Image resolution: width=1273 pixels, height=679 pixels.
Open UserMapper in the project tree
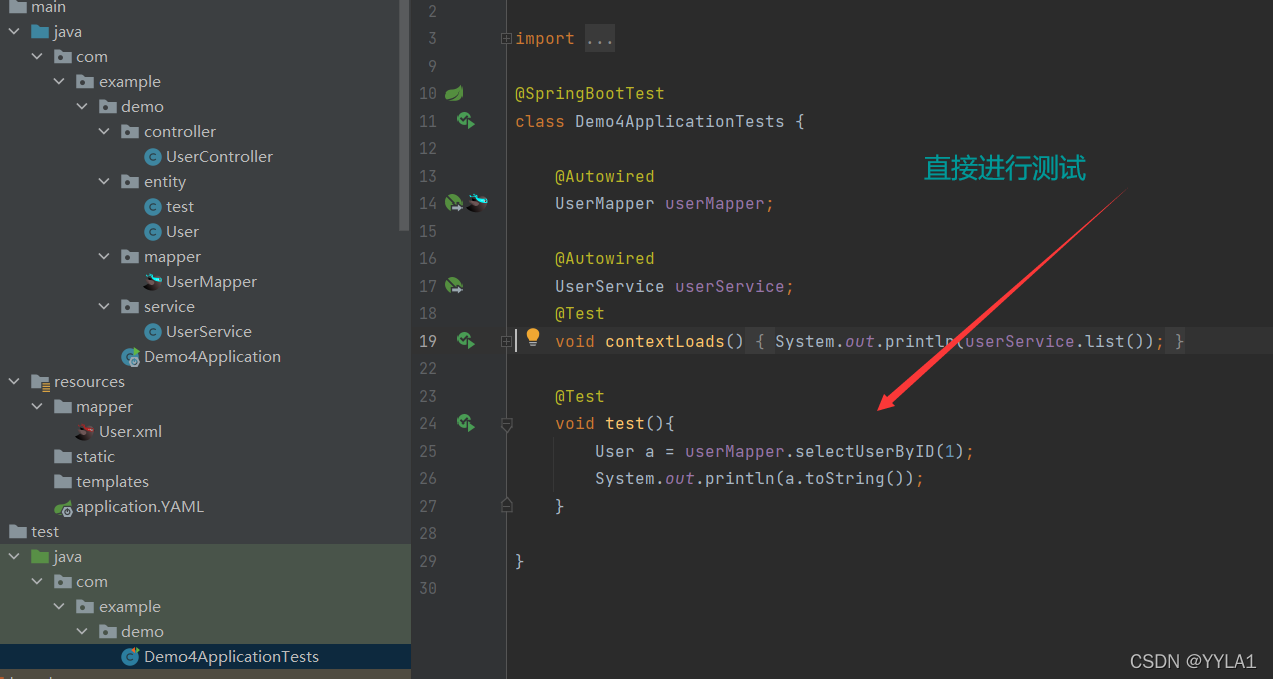point(211,282)
